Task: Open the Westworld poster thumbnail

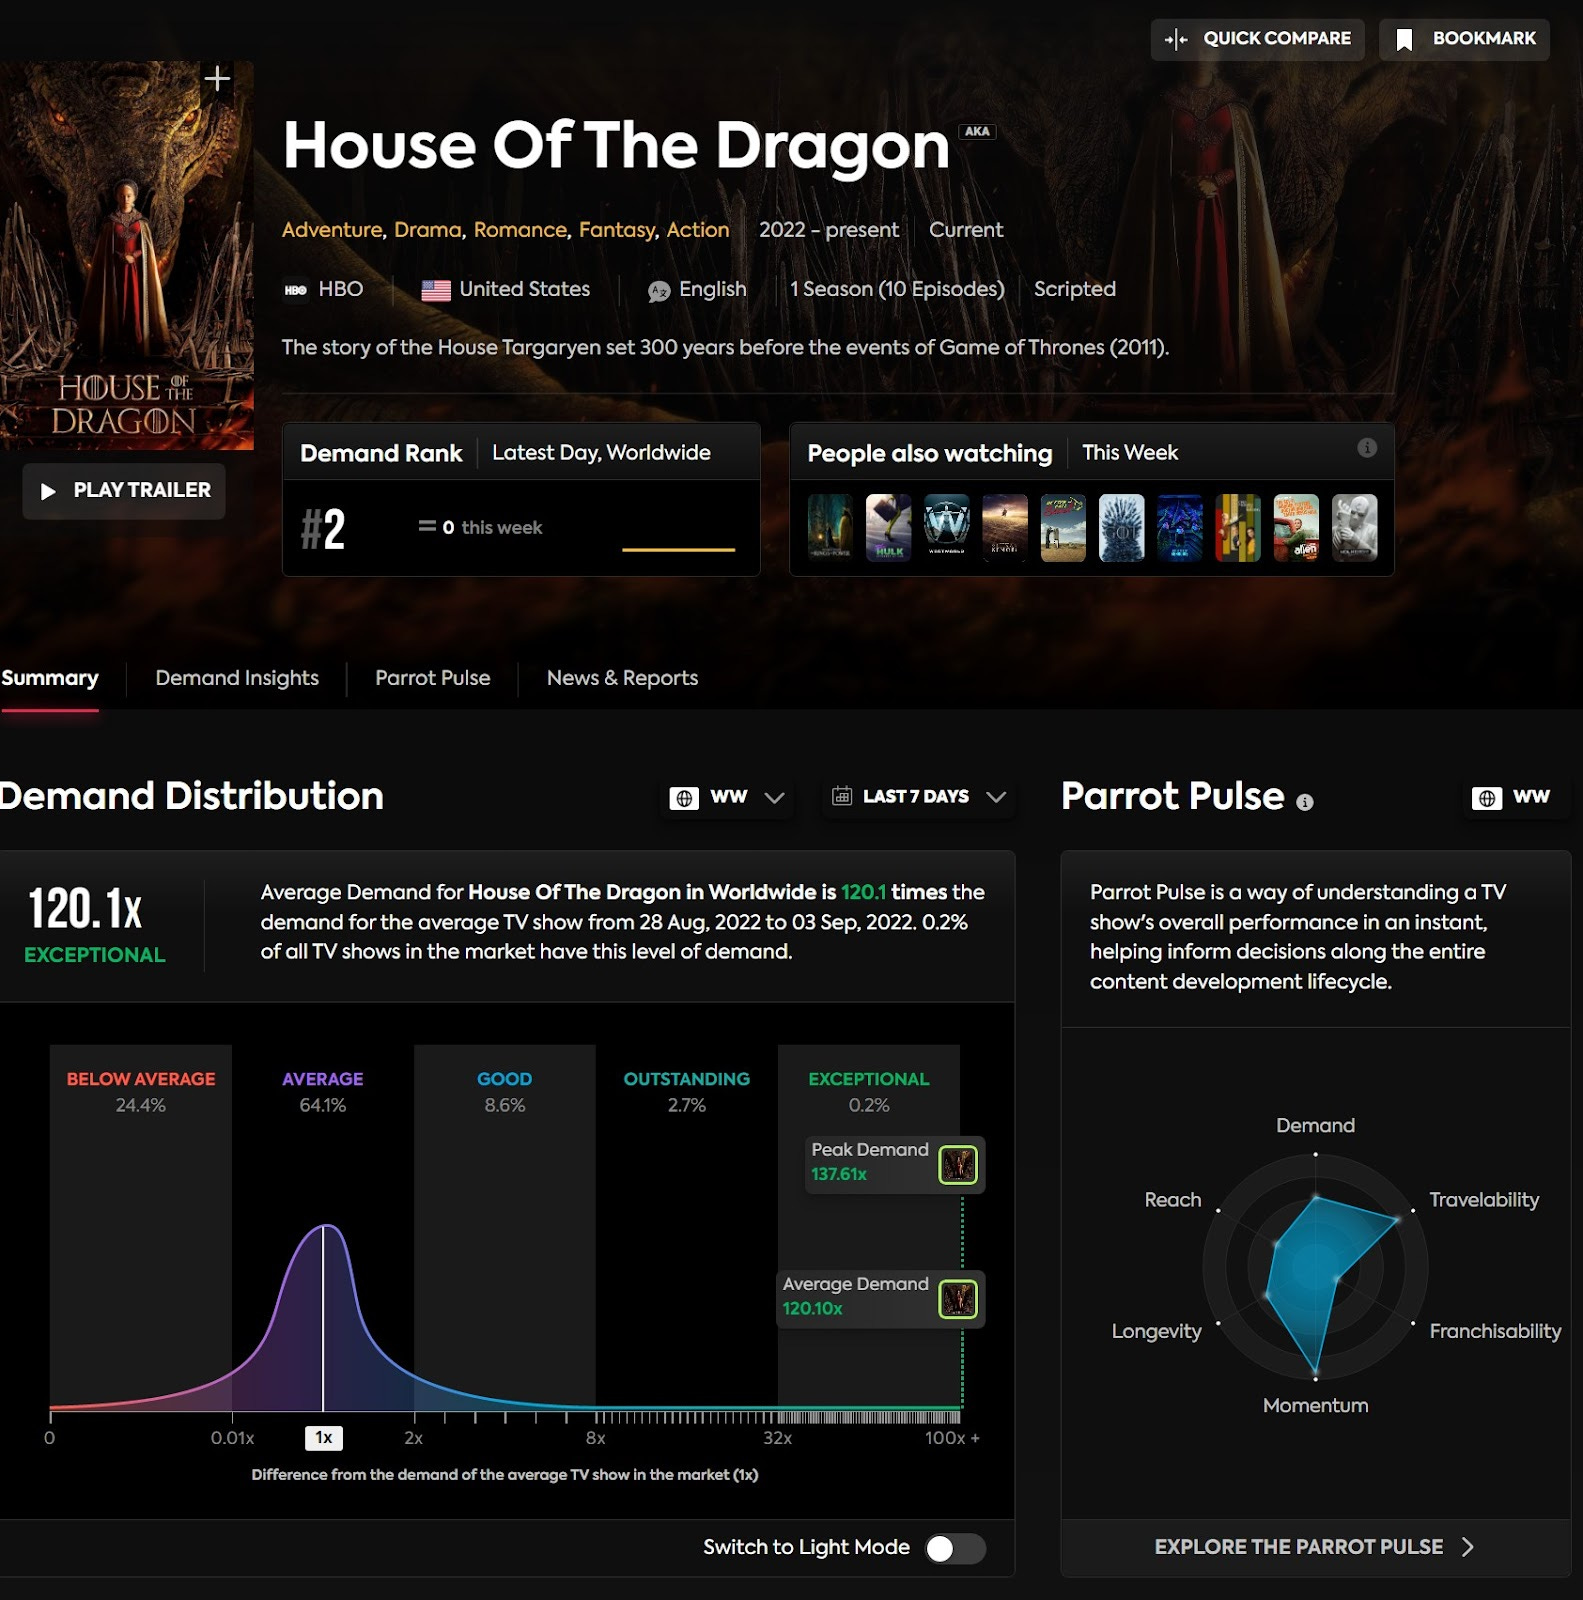Action: click(x=946, y=527)
